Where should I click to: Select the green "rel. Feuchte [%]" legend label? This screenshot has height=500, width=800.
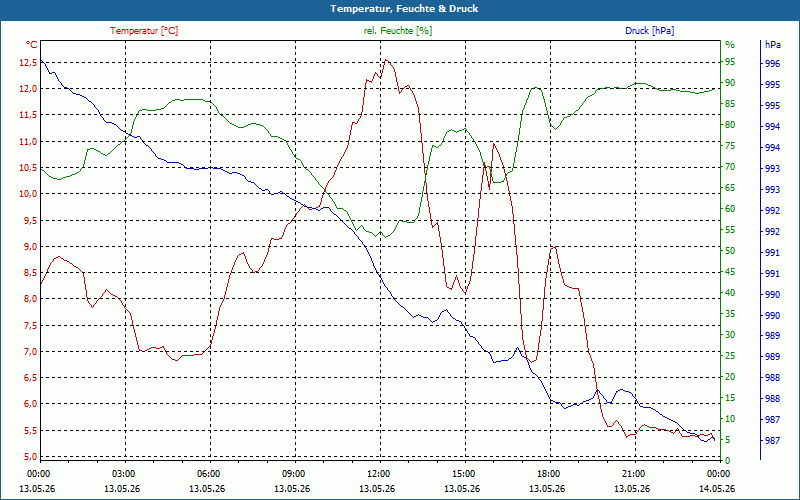point(398,31)
